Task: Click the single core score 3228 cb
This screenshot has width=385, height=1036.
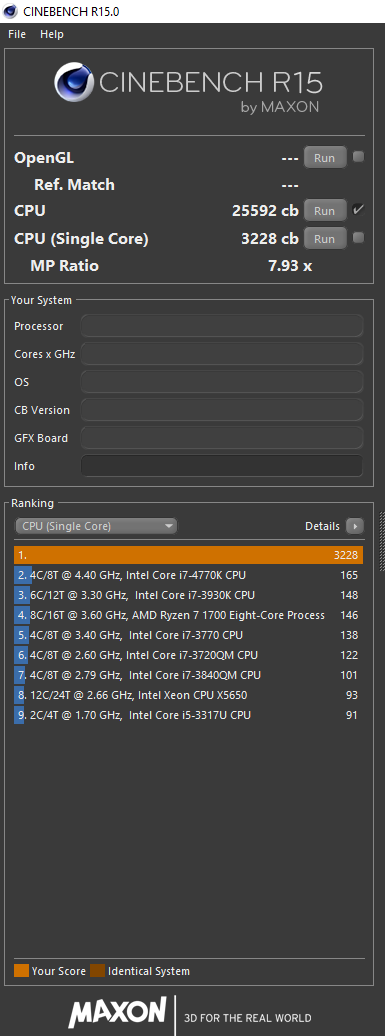Action: point(270,239)
